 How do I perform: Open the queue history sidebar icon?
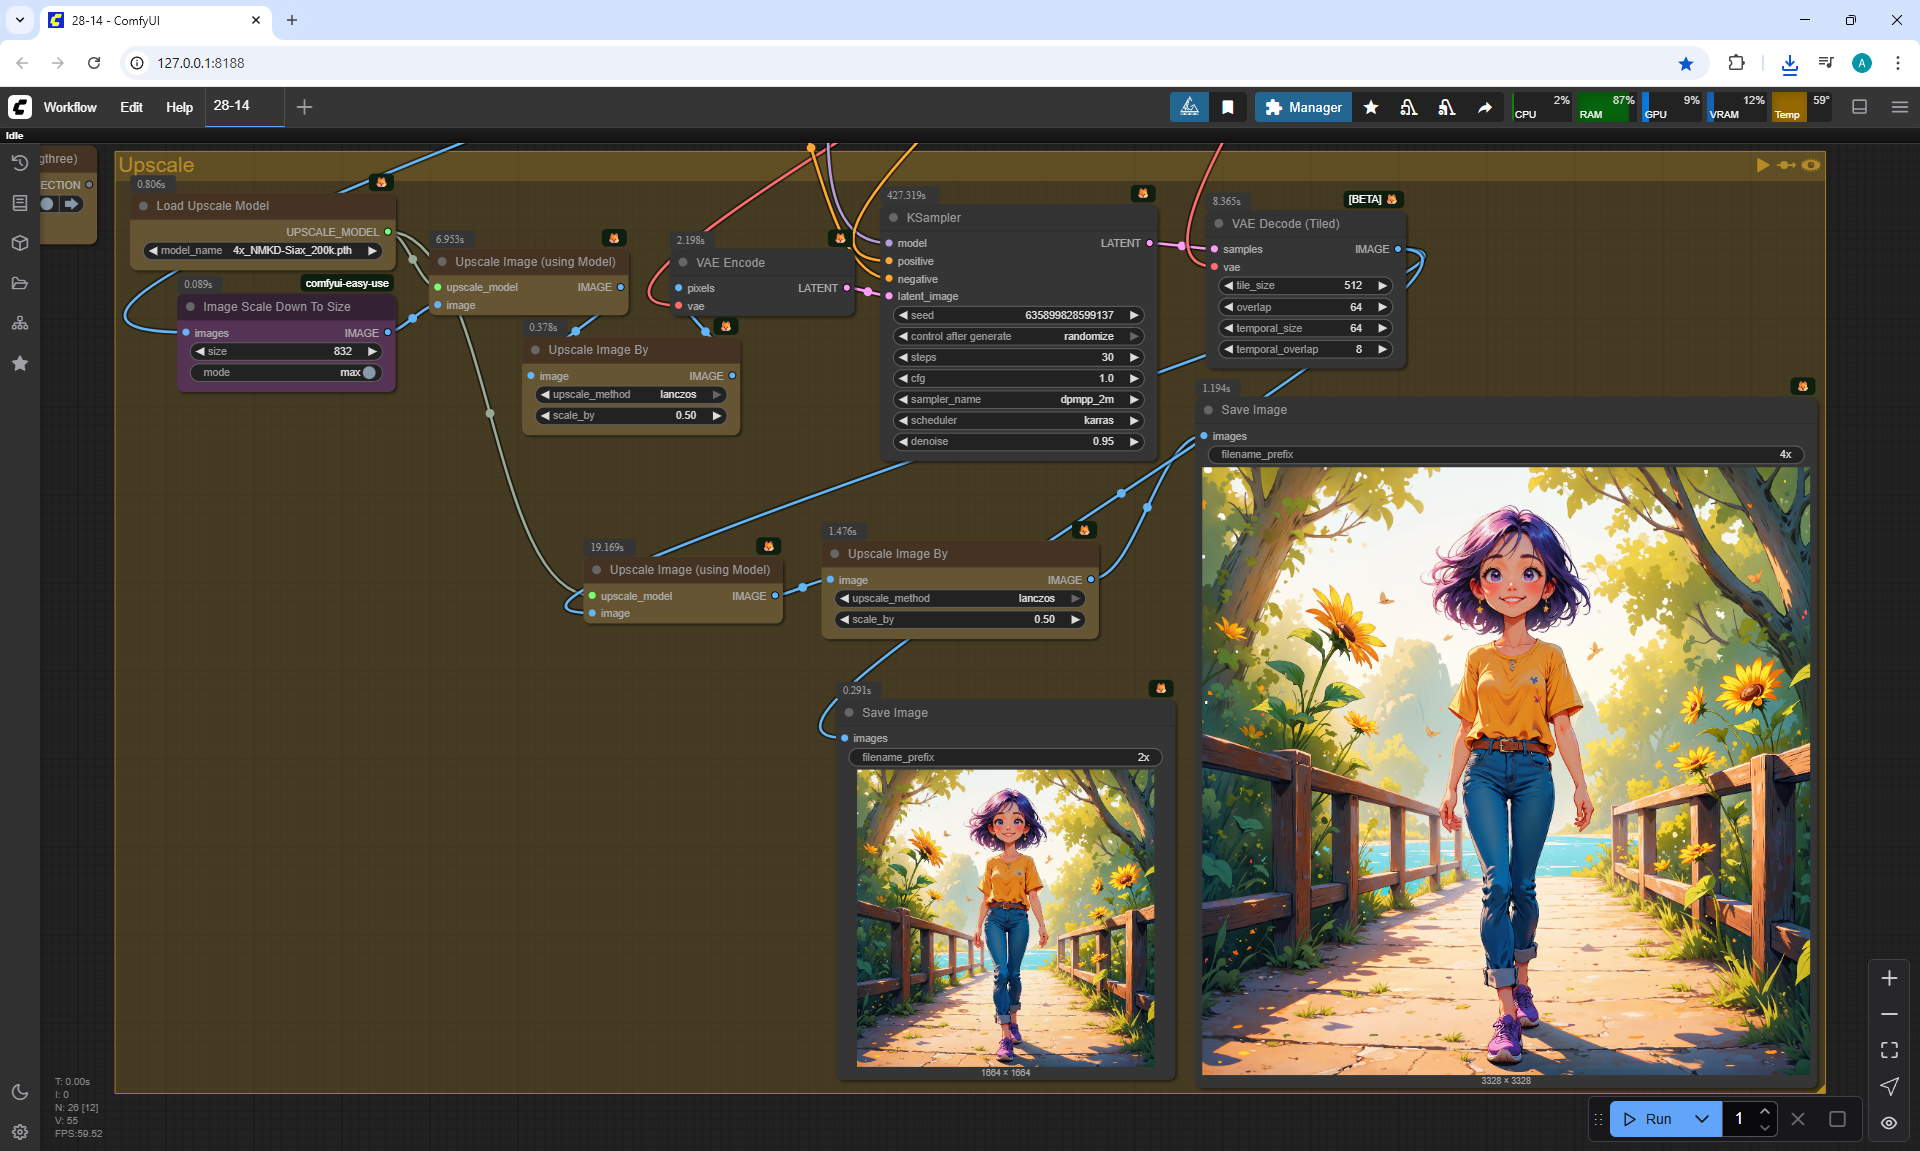pos(19,163)
